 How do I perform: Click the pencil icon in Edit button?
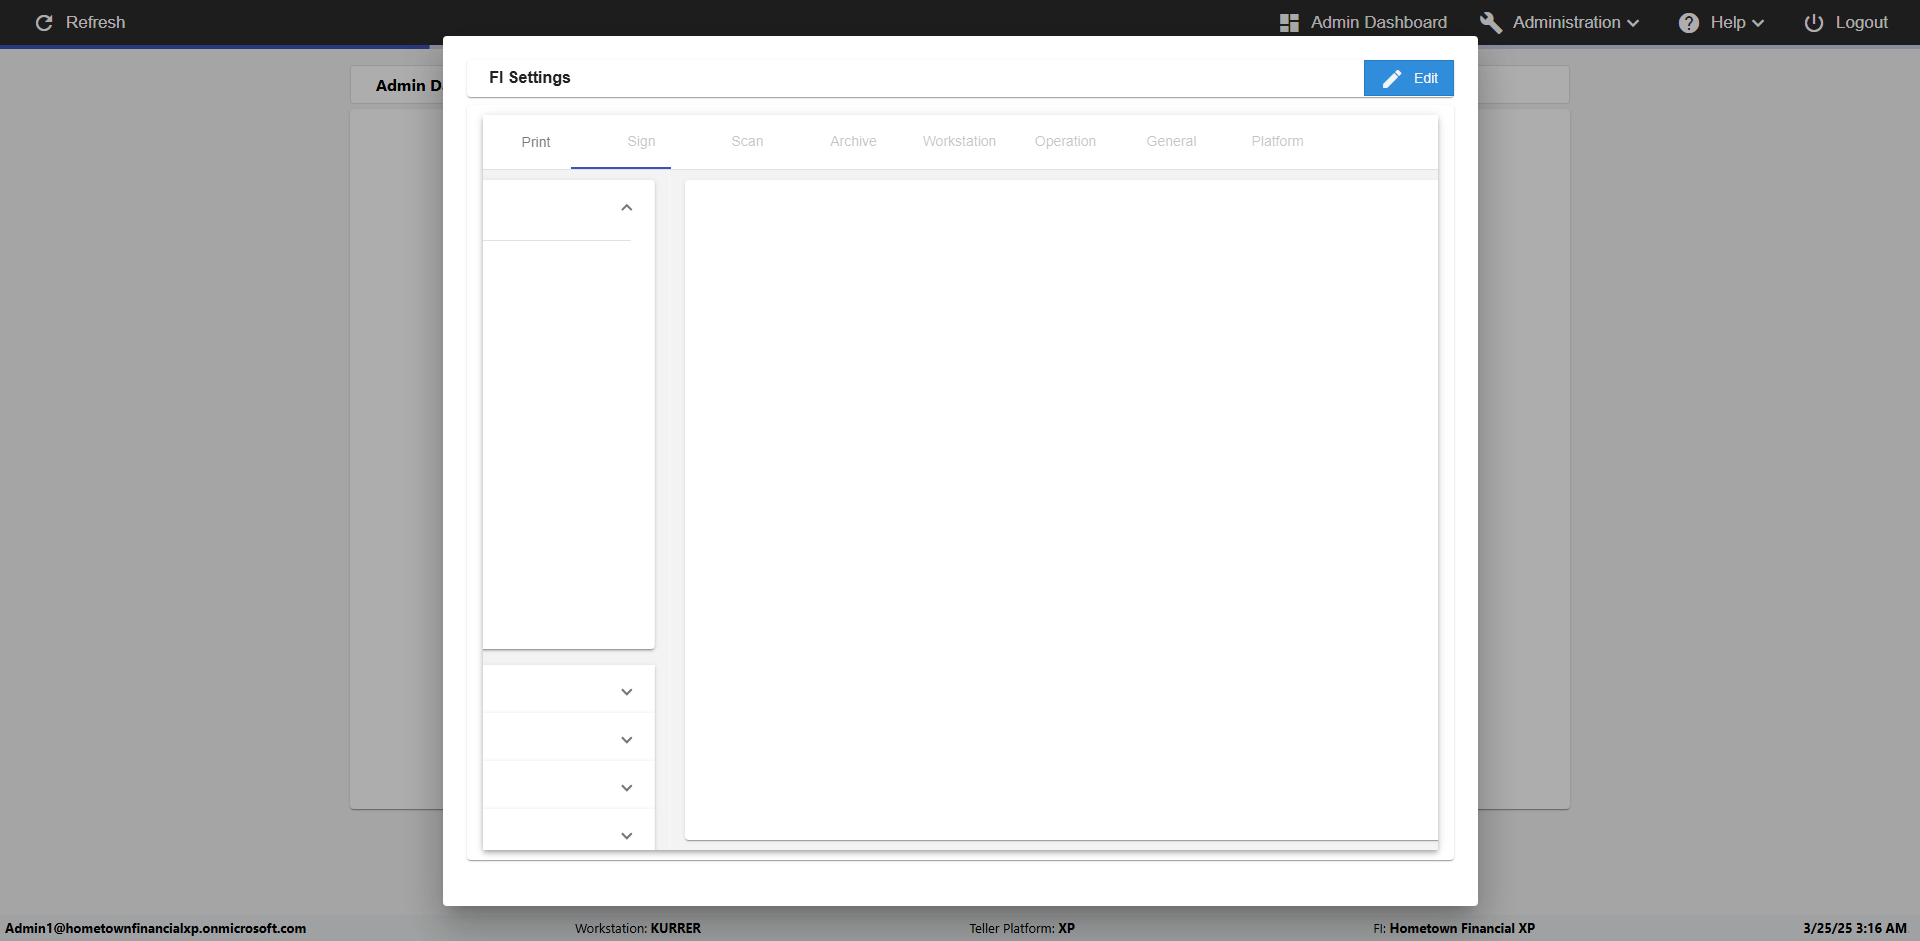click(1392, 78)
